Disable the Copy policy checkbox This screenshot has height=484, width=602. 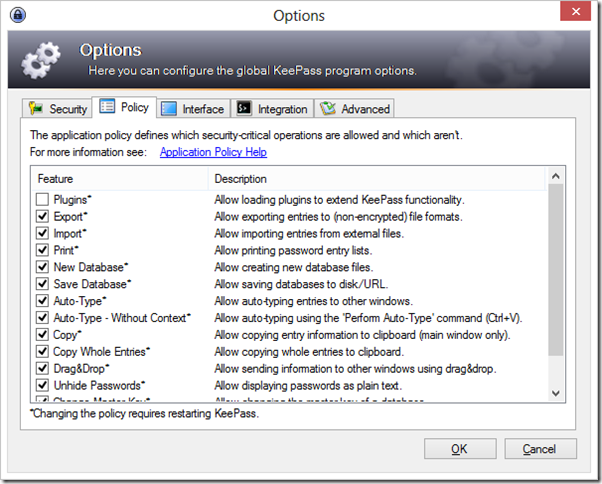point(42,335)
